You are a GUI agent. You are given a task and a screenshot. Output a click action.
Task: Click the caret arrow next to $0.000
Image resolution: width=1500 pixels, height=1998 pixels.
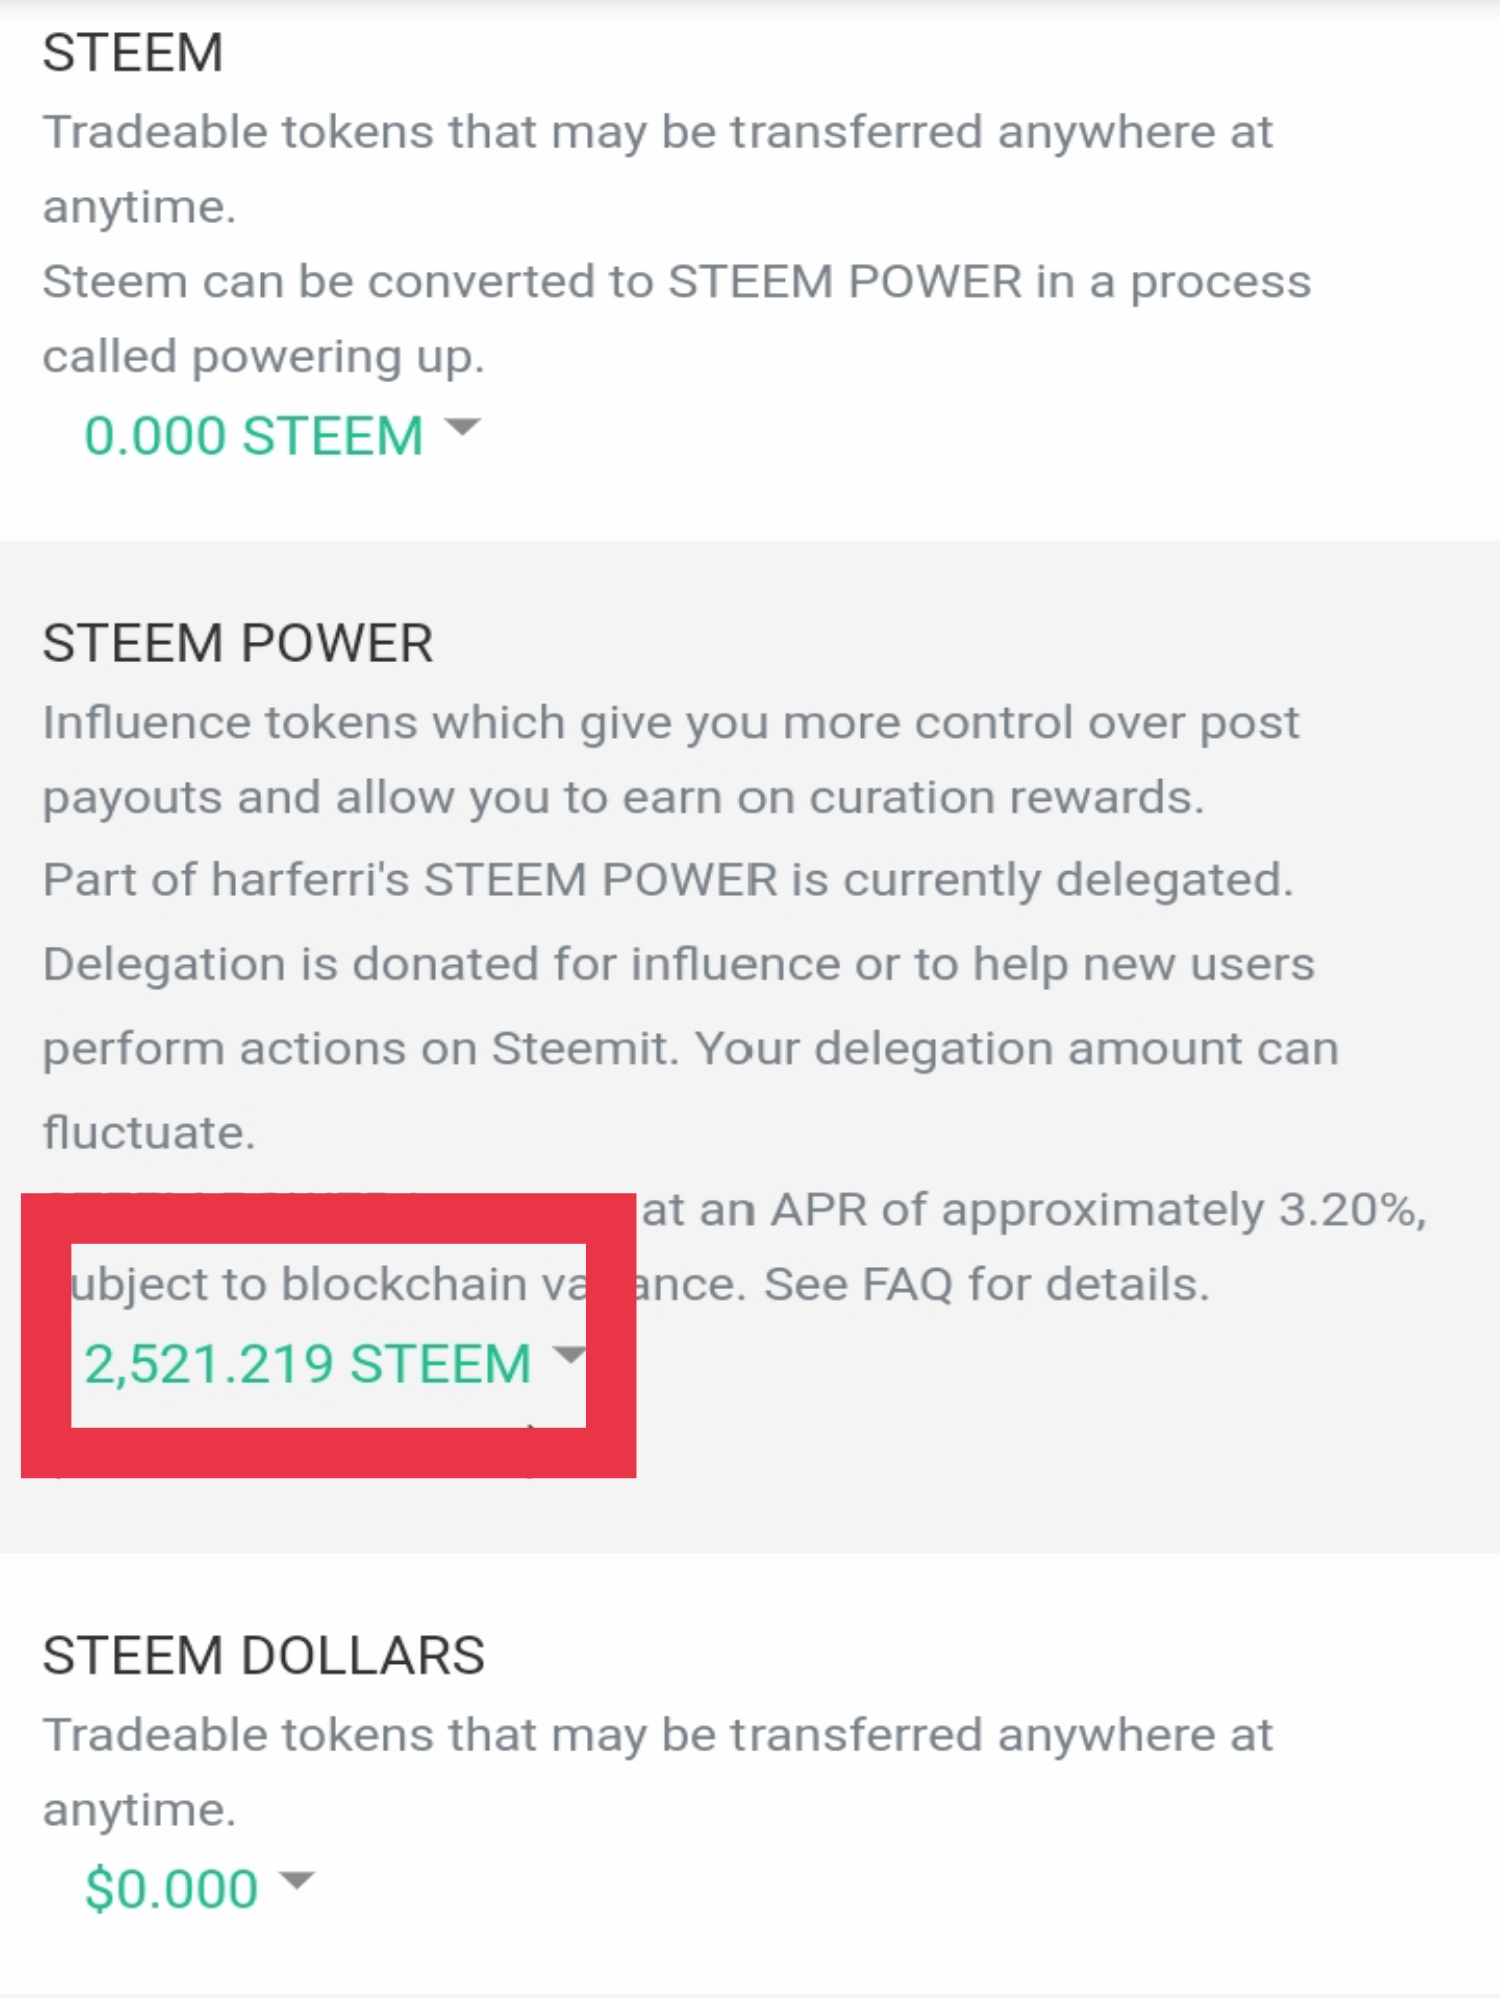(x=296, y=1880)
